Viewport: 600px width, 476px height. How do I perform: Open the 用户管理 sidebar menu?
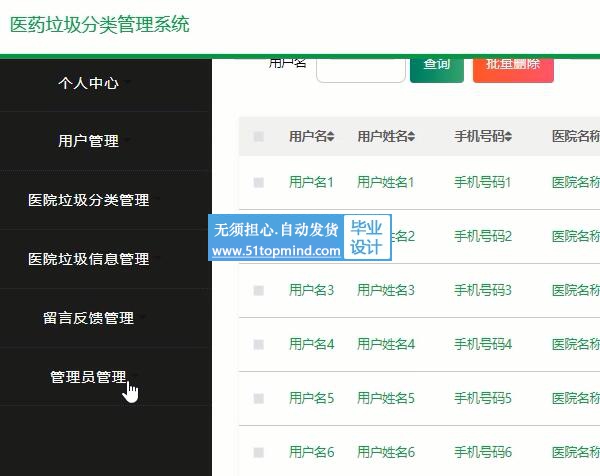click(x=88, y=141)
